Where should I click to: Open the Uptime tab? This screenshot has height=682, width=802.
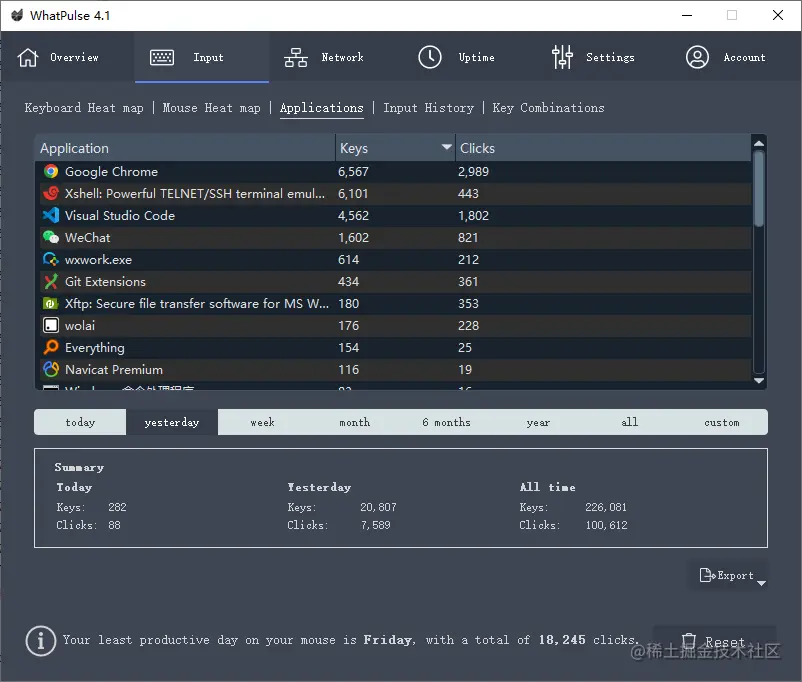469,57
